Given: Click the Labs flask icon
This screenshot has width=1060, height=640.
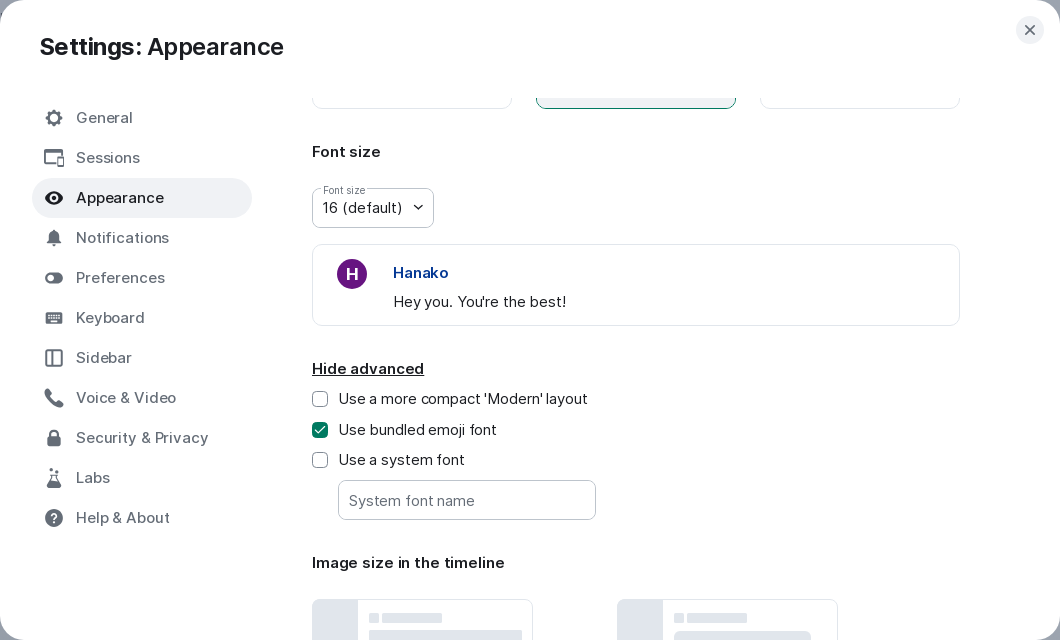Looking at the screenshot, I should pyautogui.click(x=54, y=478).
